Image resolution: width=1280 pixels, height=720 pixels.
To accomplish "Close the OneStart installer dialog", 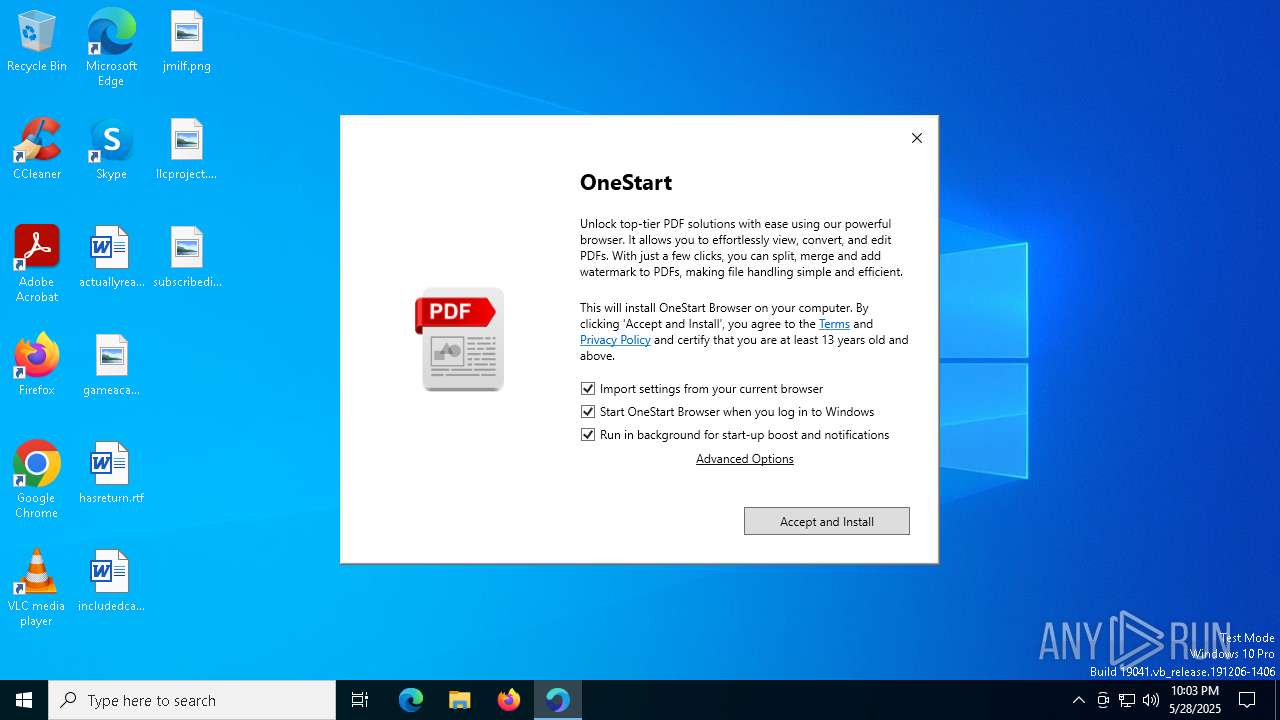I will pyautogui.click(x=917, y=138).
